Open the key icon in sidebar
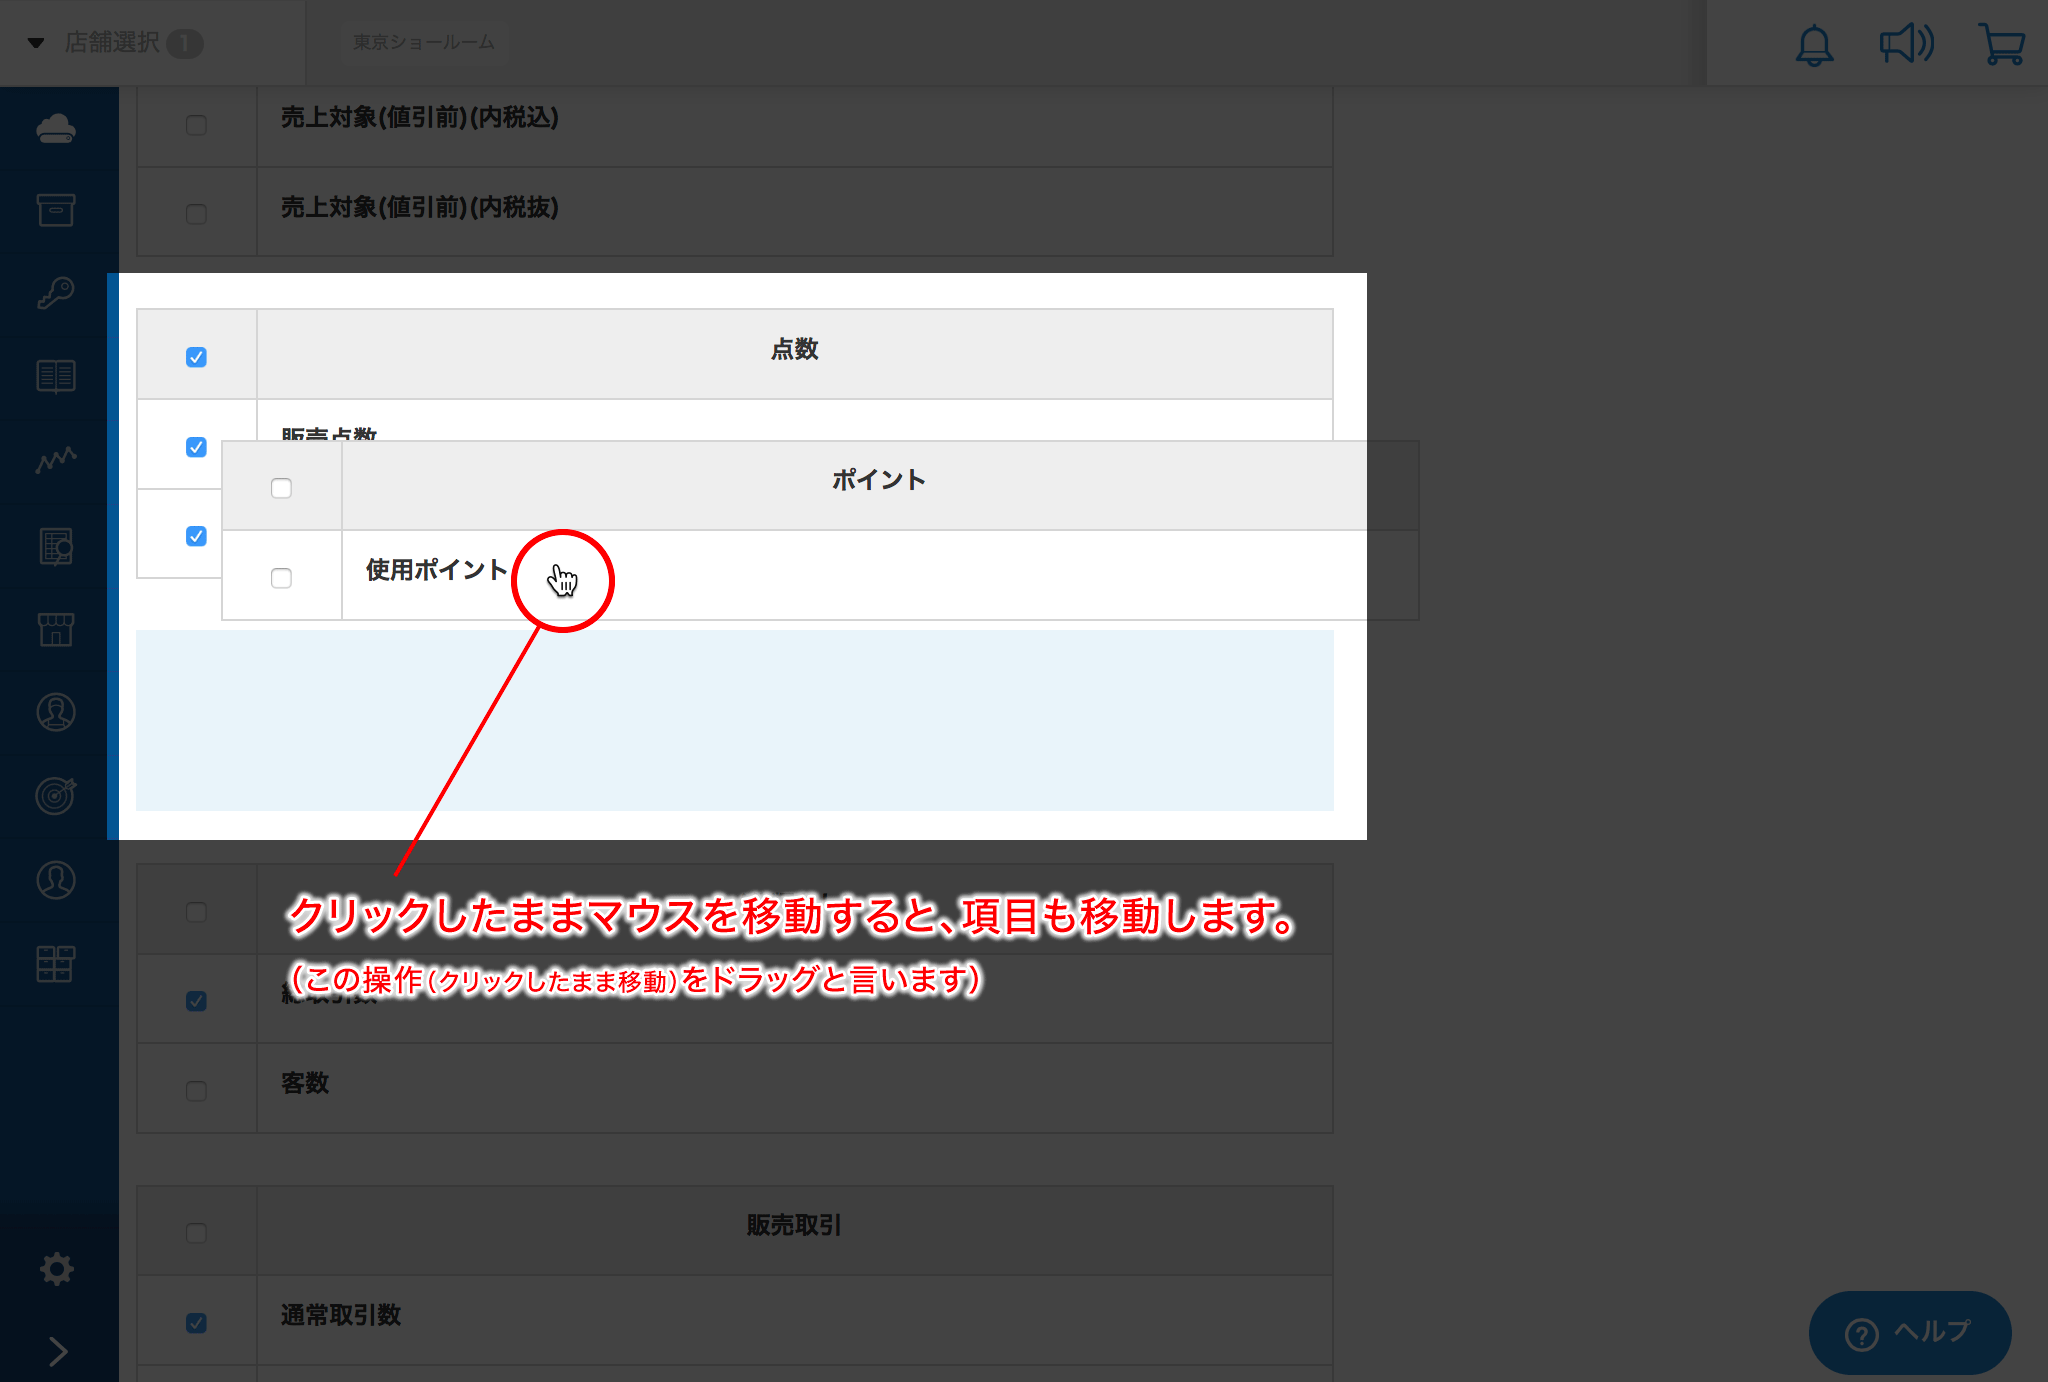The image size is (2048, 1382). point(56,294)
